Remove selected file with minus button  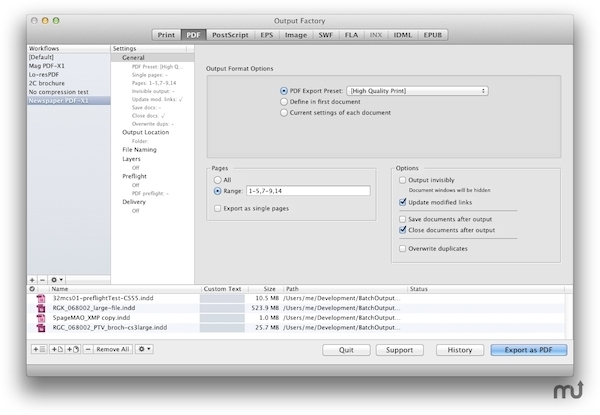click(x=88, y=349)
